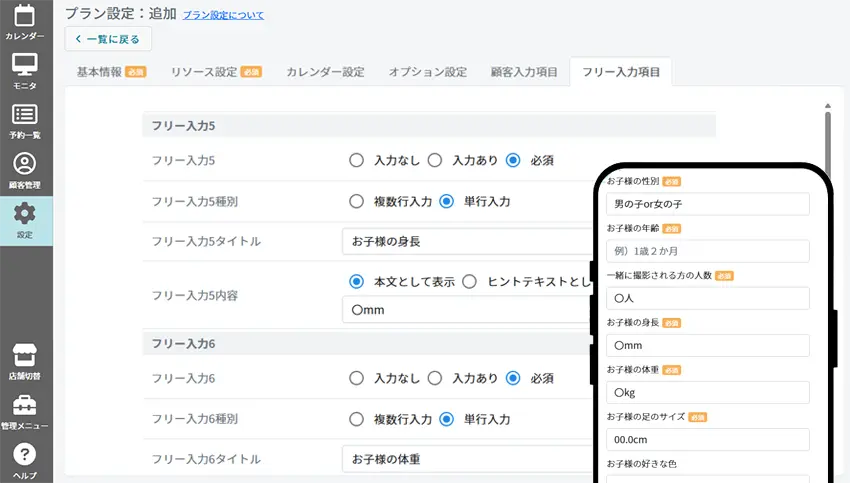Click the 一緒に撮影される方の人数 label

click(x=659, y=275)
